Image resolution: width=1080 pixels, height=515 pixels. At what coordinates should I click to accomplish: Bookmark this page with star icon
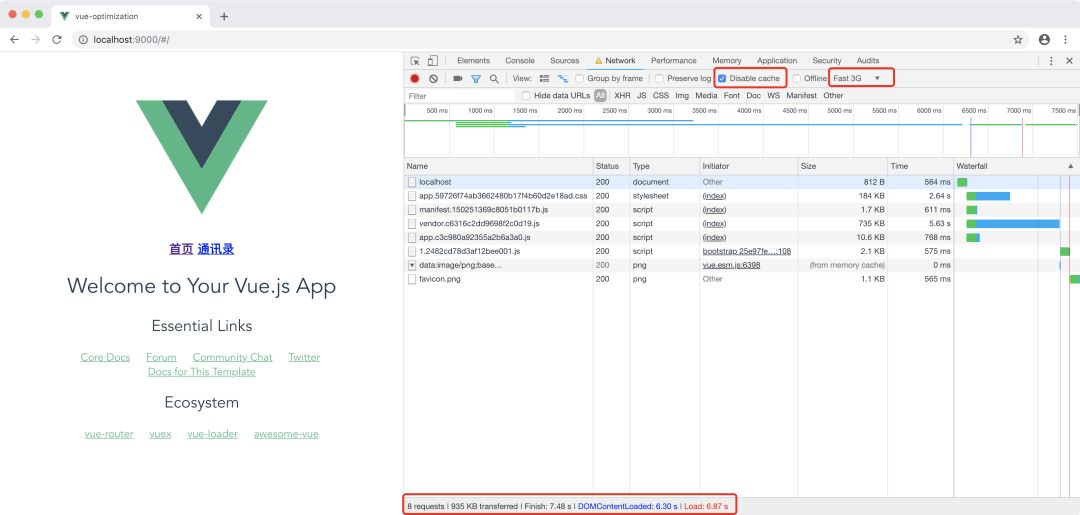click(x=1018, y=40)
